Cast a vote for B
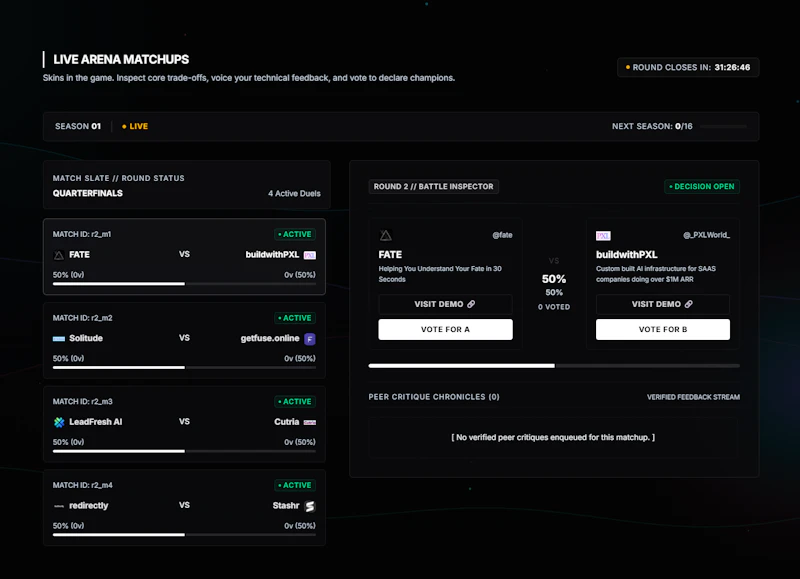The height and width of the screenshot is (579, 800). (x=663, y=330)
